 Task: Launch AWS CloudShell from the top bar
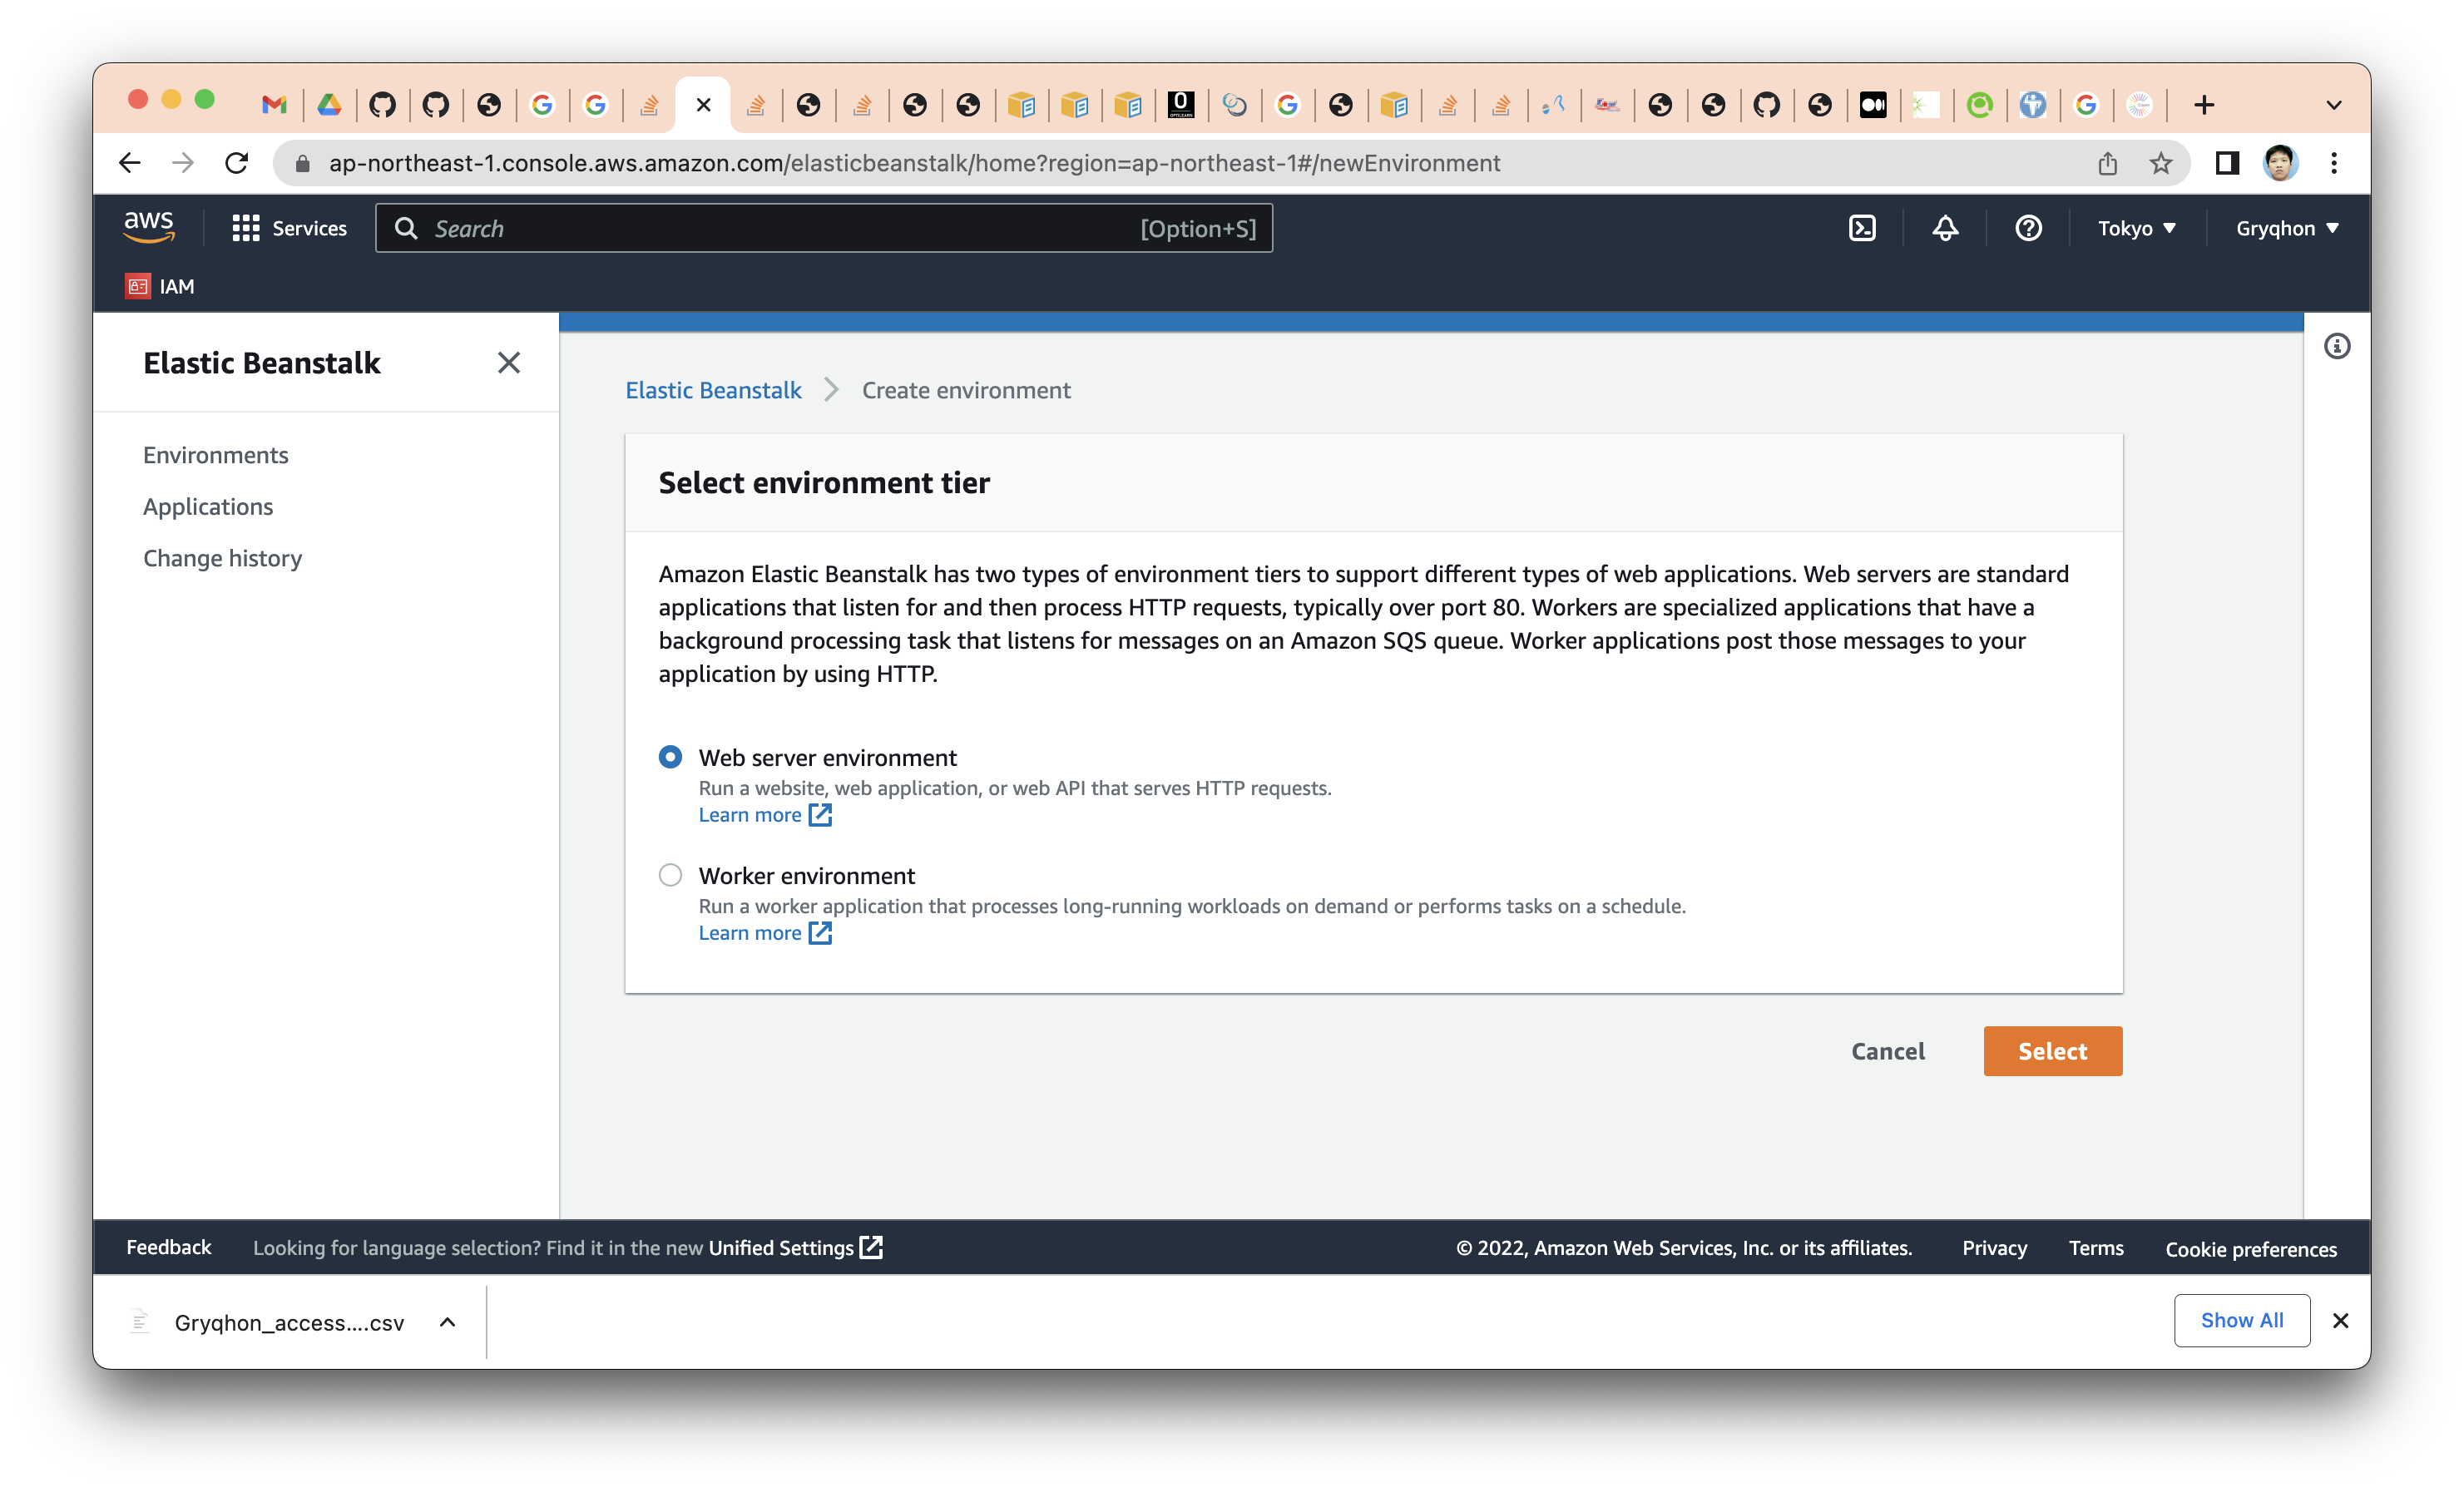[1862, 228]
